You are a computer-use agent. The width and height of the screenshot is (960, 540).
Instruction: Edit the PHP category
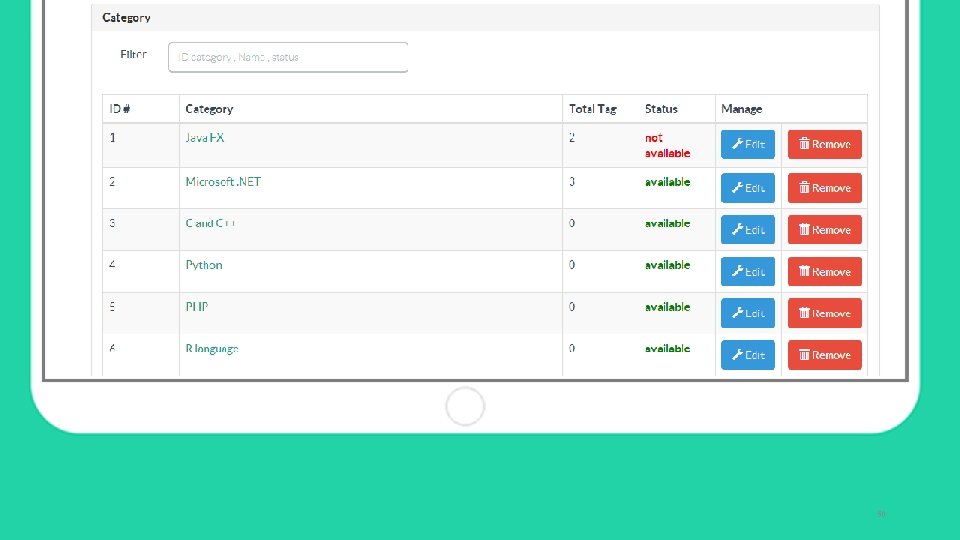[x=748, y=313]
